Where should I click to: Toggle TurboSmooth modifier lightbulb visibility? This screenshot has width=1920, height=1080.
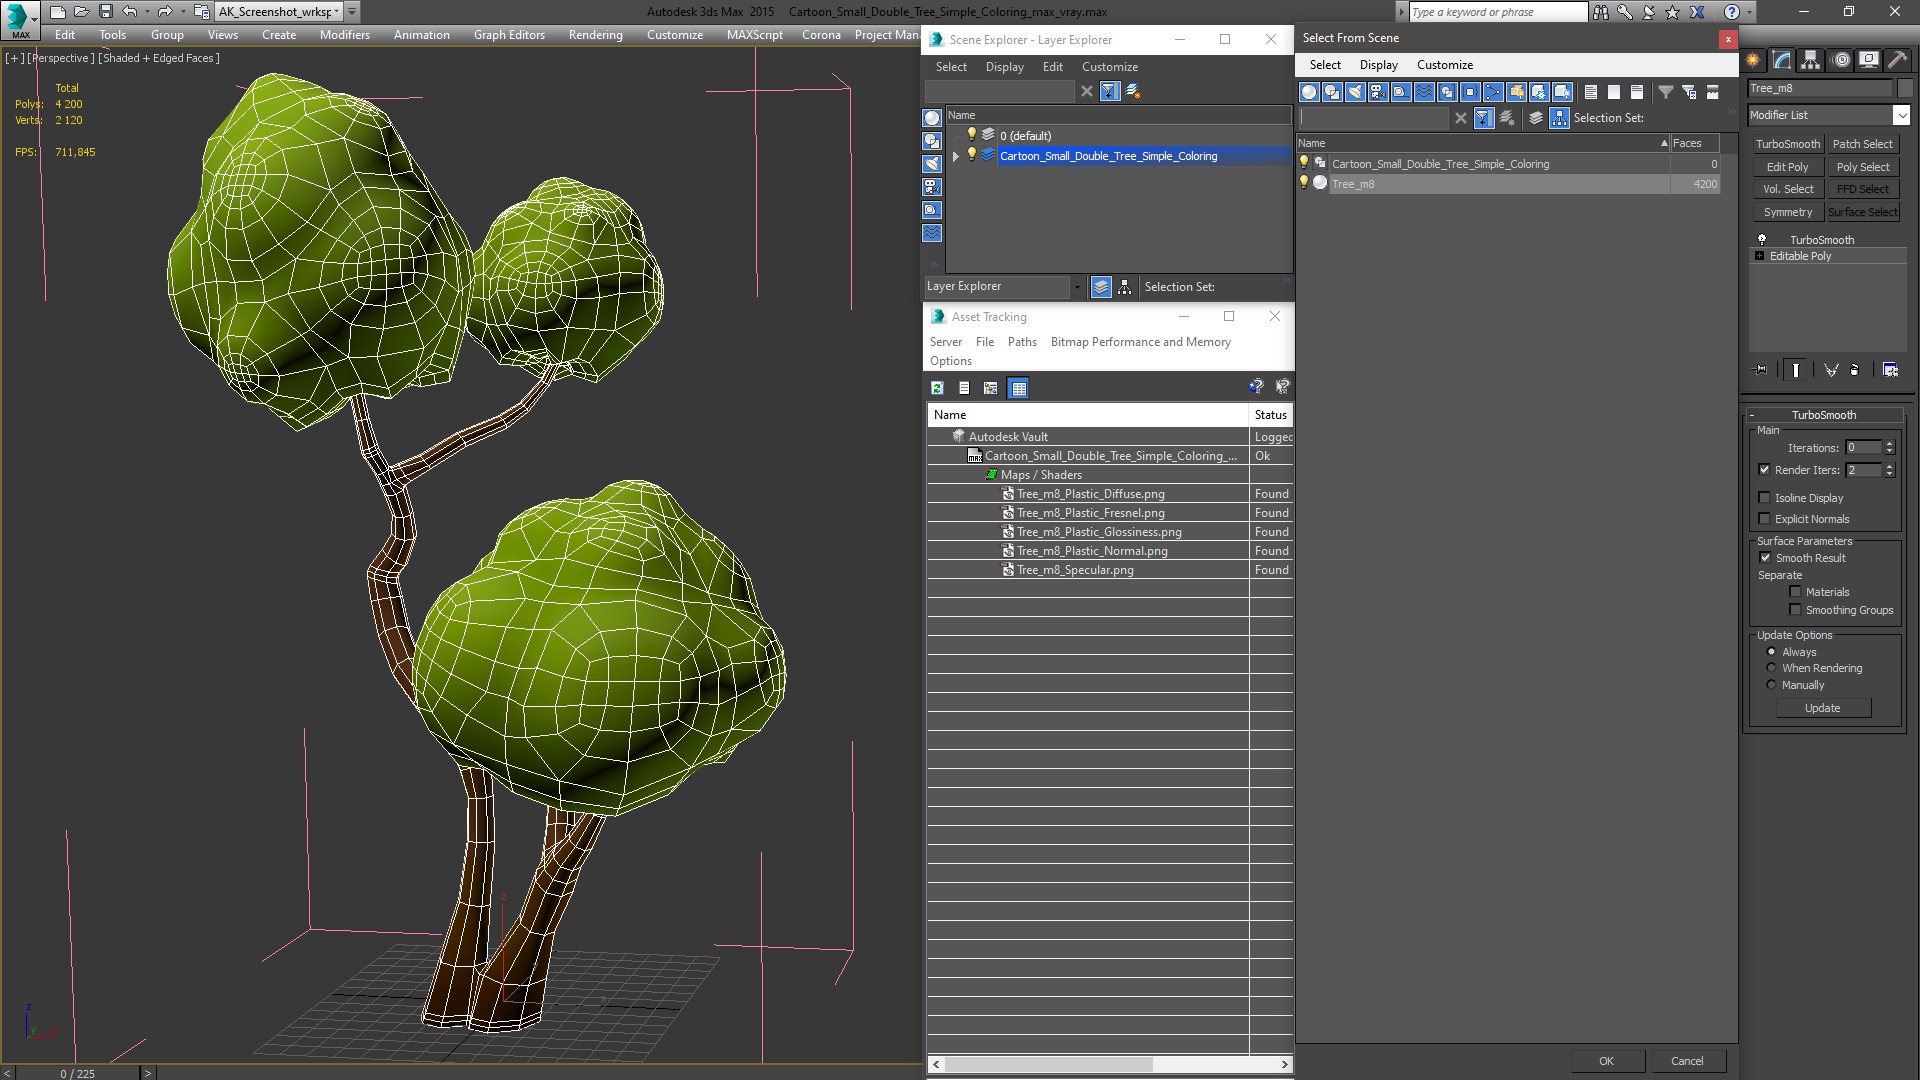[1762, 240]
